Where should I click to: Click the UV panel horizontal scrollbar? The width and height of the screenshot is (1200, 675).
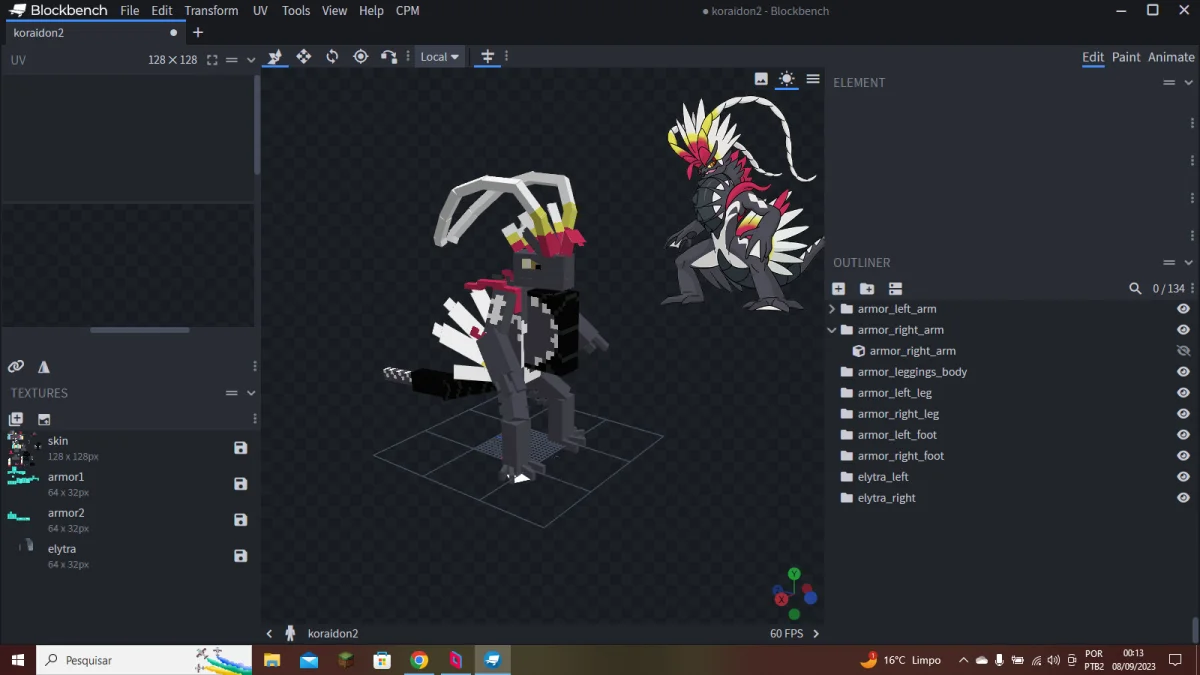[x=139, y=330]
